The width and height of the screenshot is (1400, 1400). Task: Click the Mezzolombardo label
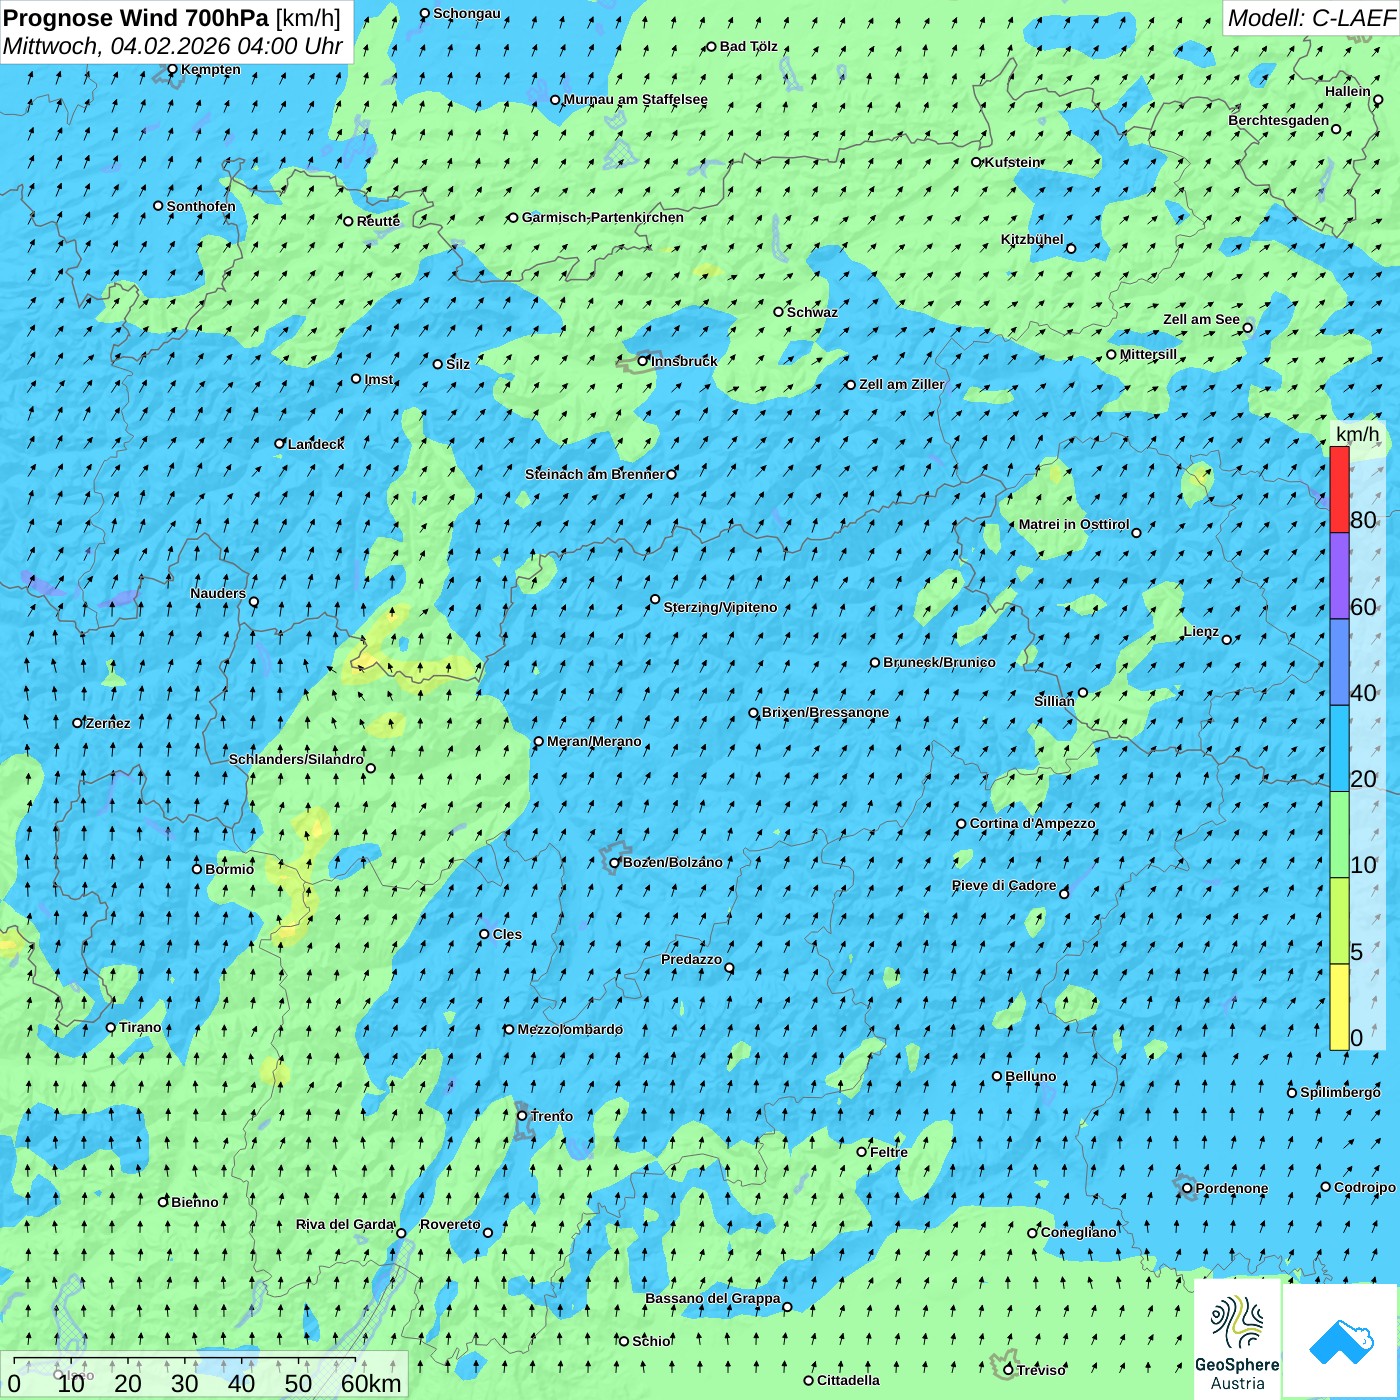pyautogui.click(x=570, y=1029)
